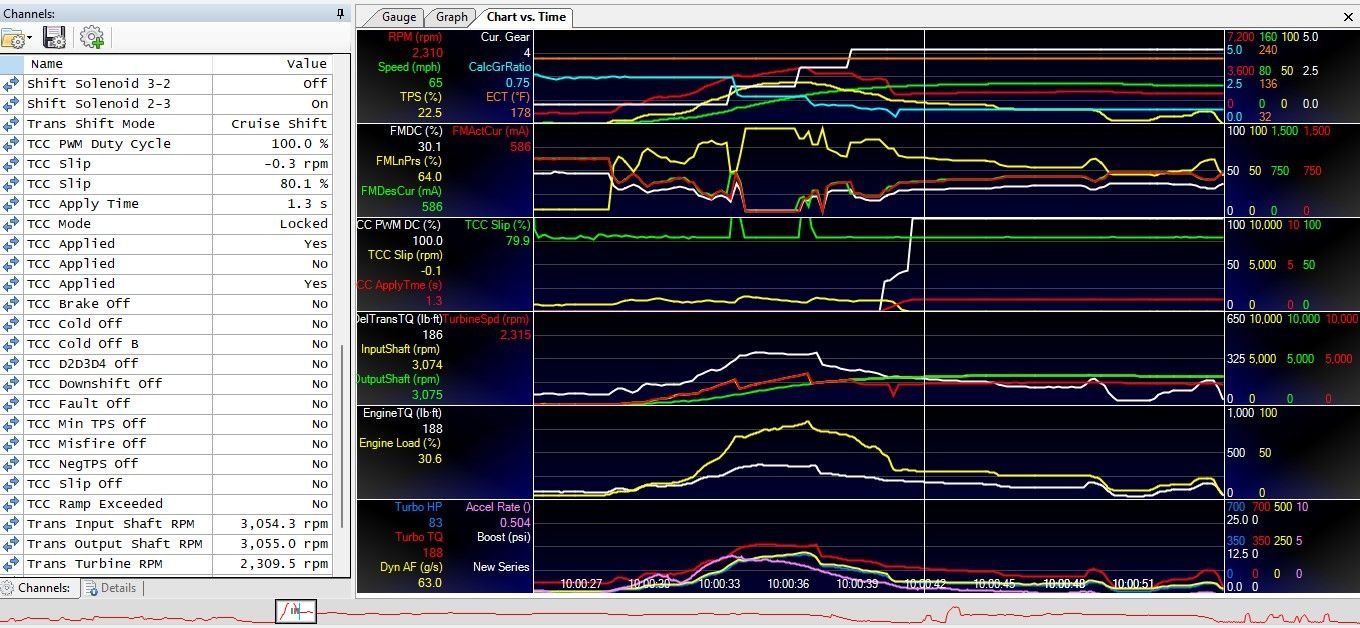1360x628 pixels.
Task: Select the Trans Shift Mode channel row
Action: click(x=91, y=124)
